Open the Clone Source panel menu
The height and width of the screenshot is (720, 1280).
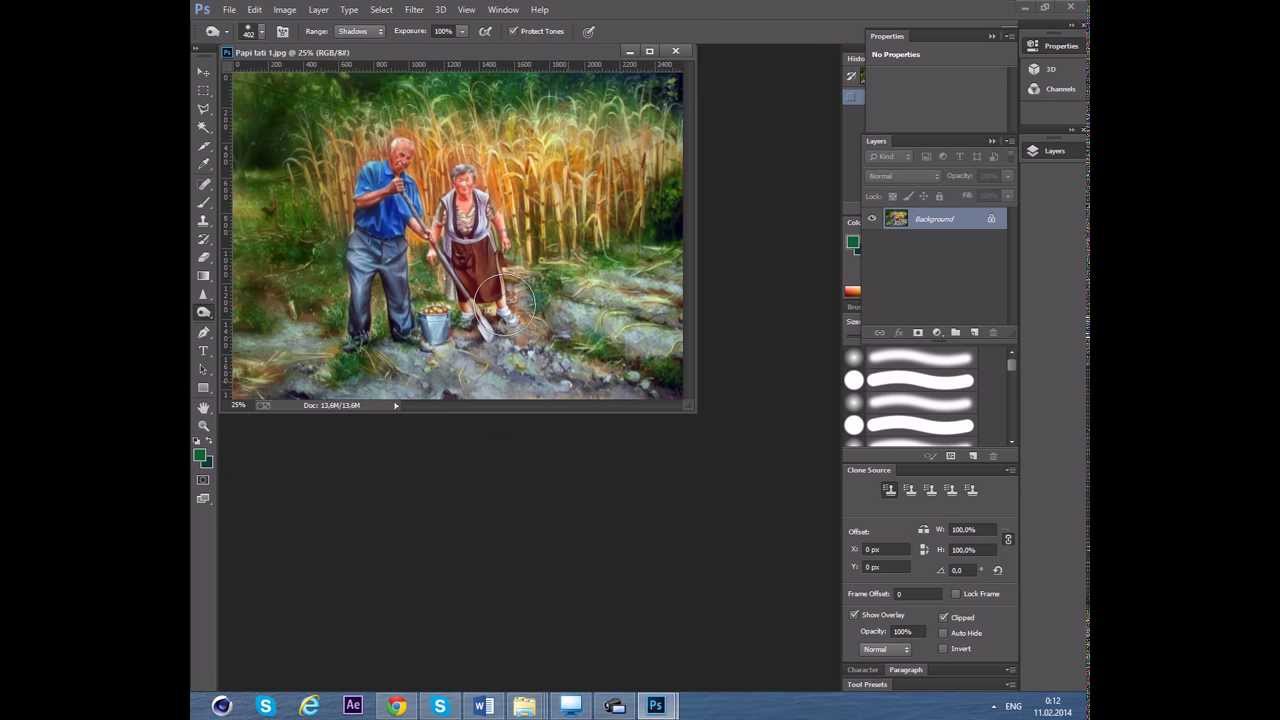1011,470
